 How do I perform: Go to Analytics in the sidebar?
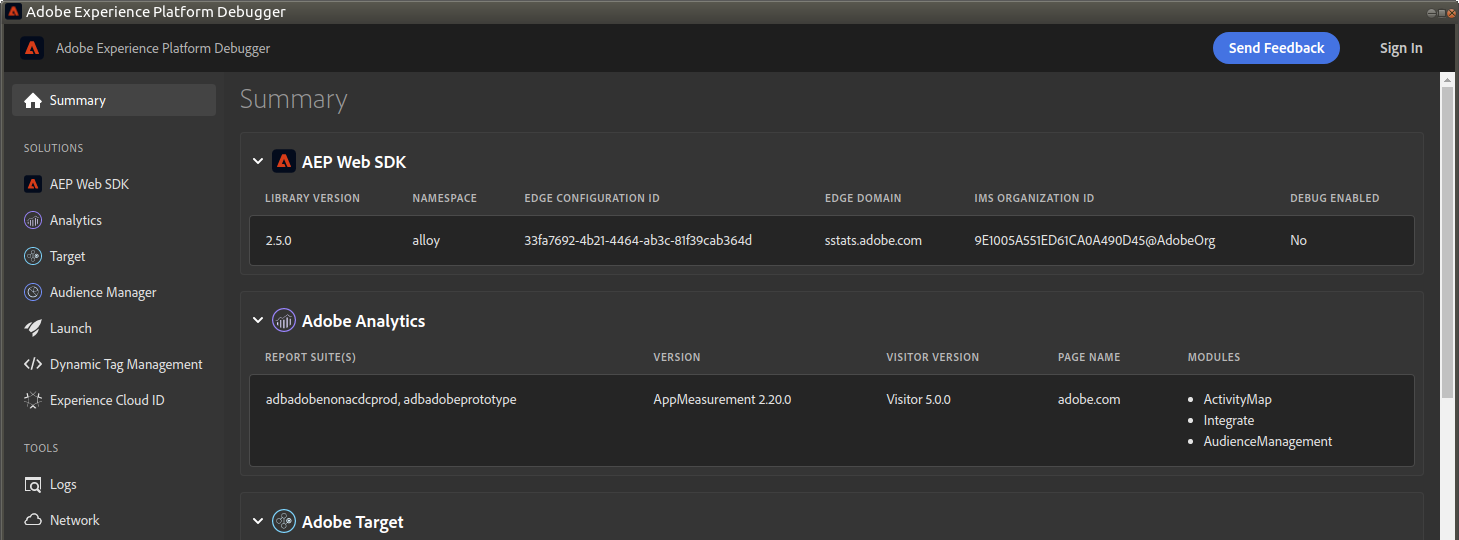[114, 220]
